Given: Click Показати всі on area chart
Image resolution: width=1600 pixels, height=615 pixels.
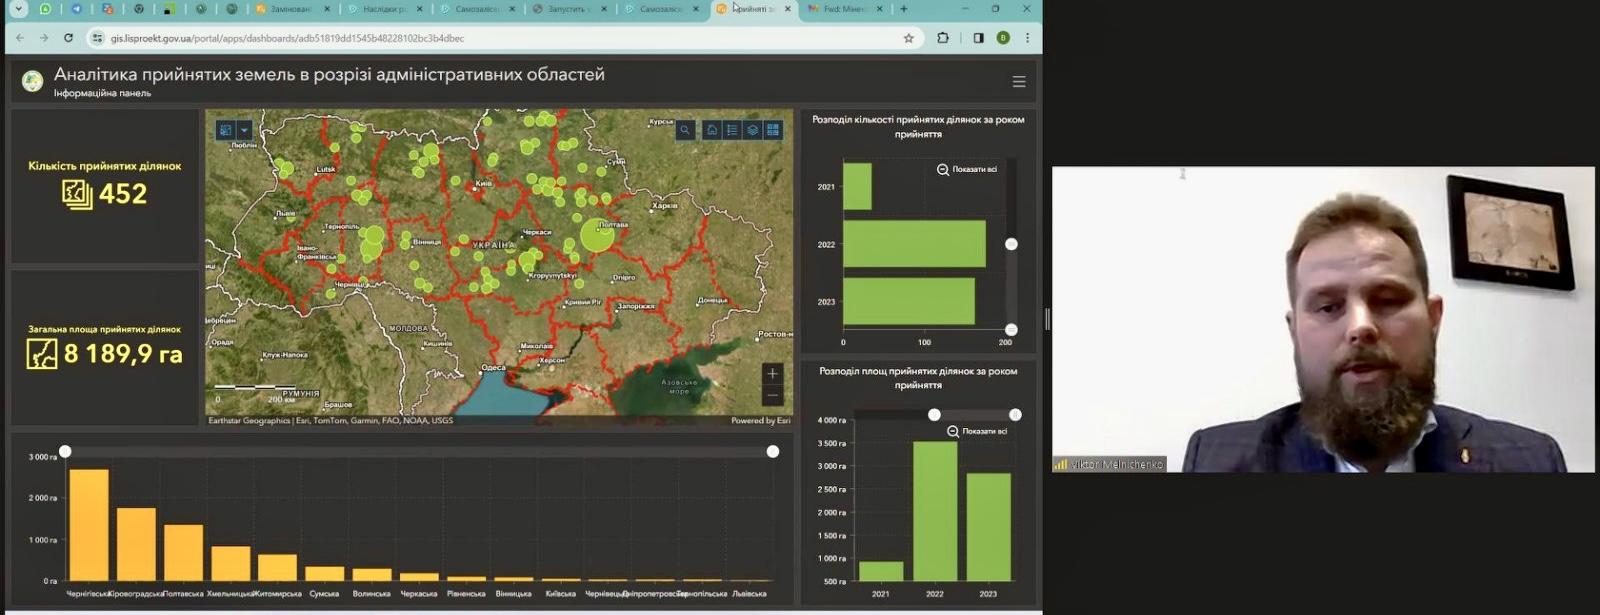Looking at the screenshot, I should pyautogui.click(x=977, y=432).
